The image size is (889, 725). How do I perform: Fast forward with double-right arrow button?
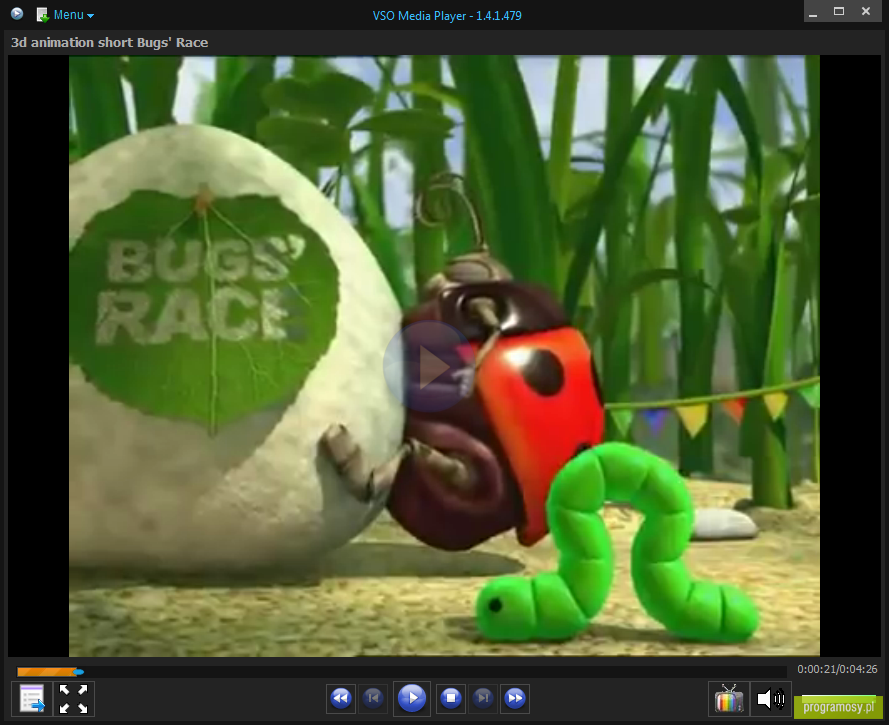point(515,698)
